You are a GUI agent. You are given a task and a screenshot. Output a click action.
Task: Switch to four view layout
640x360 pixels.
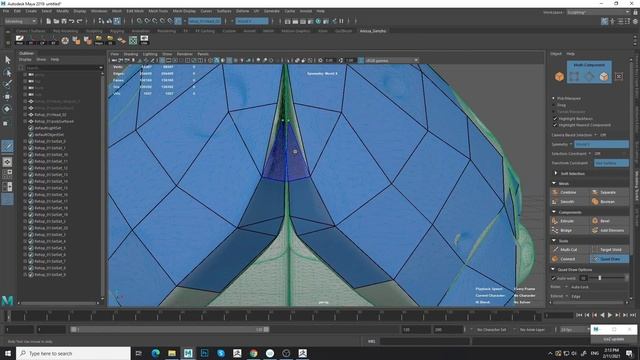[x=7, y=174]
